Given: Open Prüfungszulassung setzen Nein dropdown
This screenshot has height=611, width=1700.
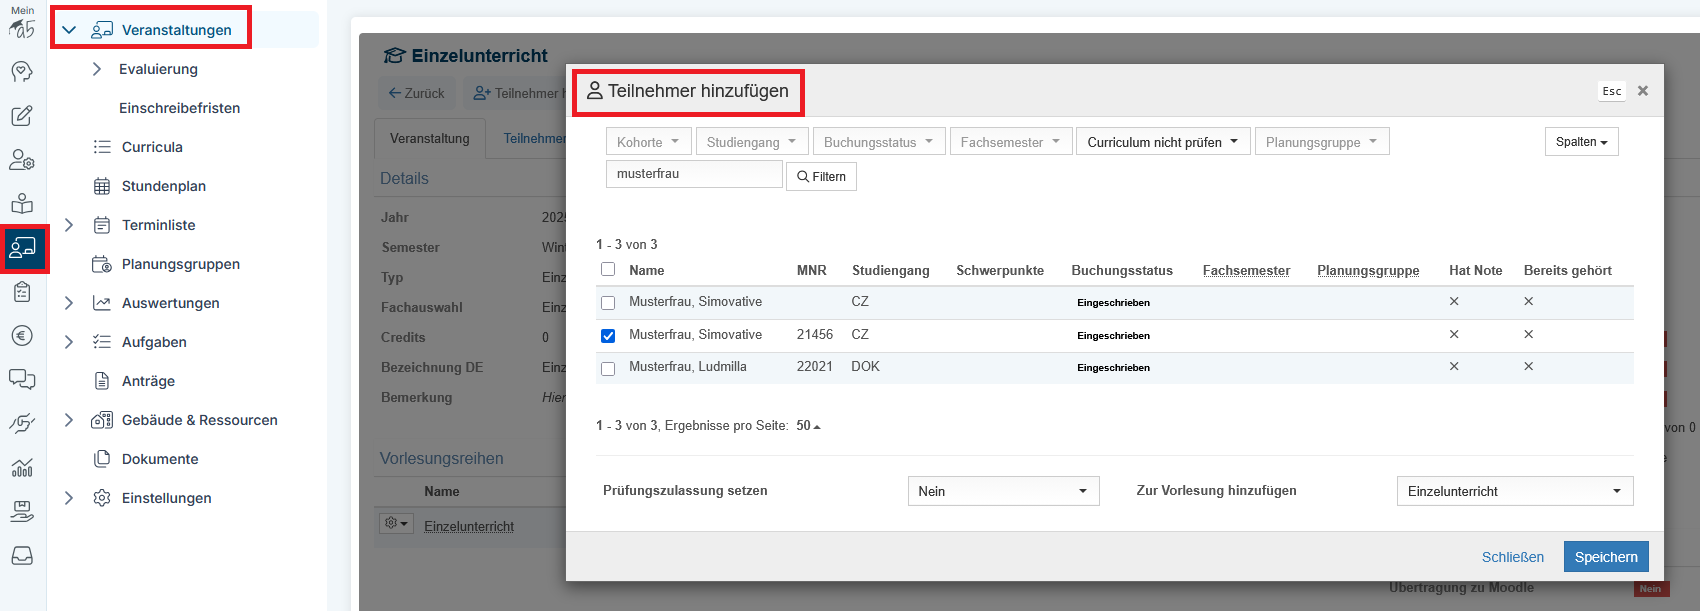Looking at the screenshot, I should click(x=1004, y=491).
